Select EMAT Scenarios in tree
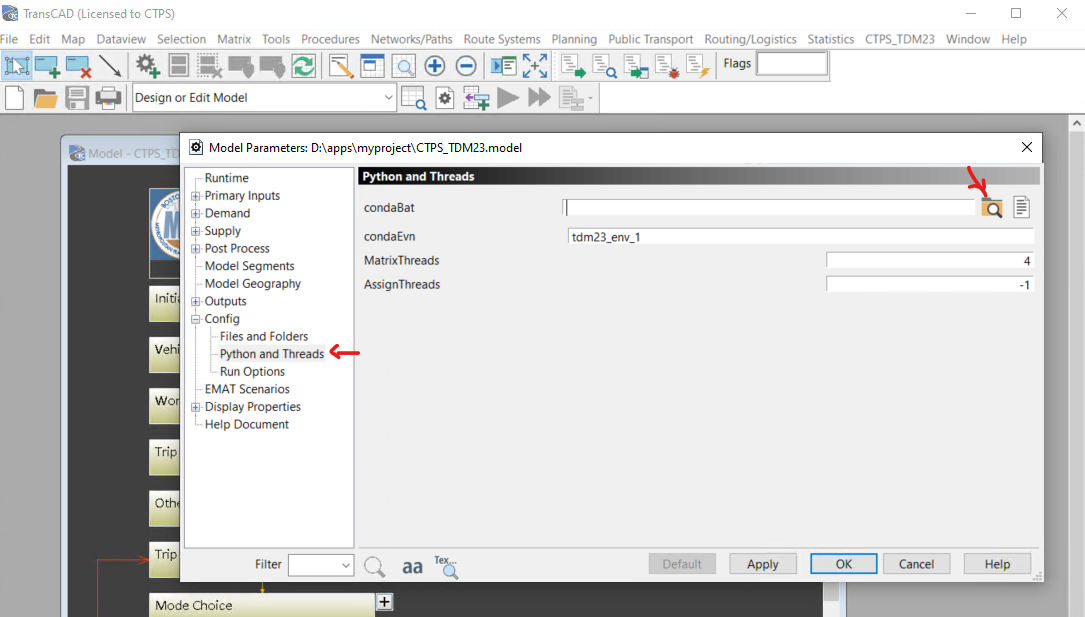This screenshot has height=617, width=1085. [247, 389]
